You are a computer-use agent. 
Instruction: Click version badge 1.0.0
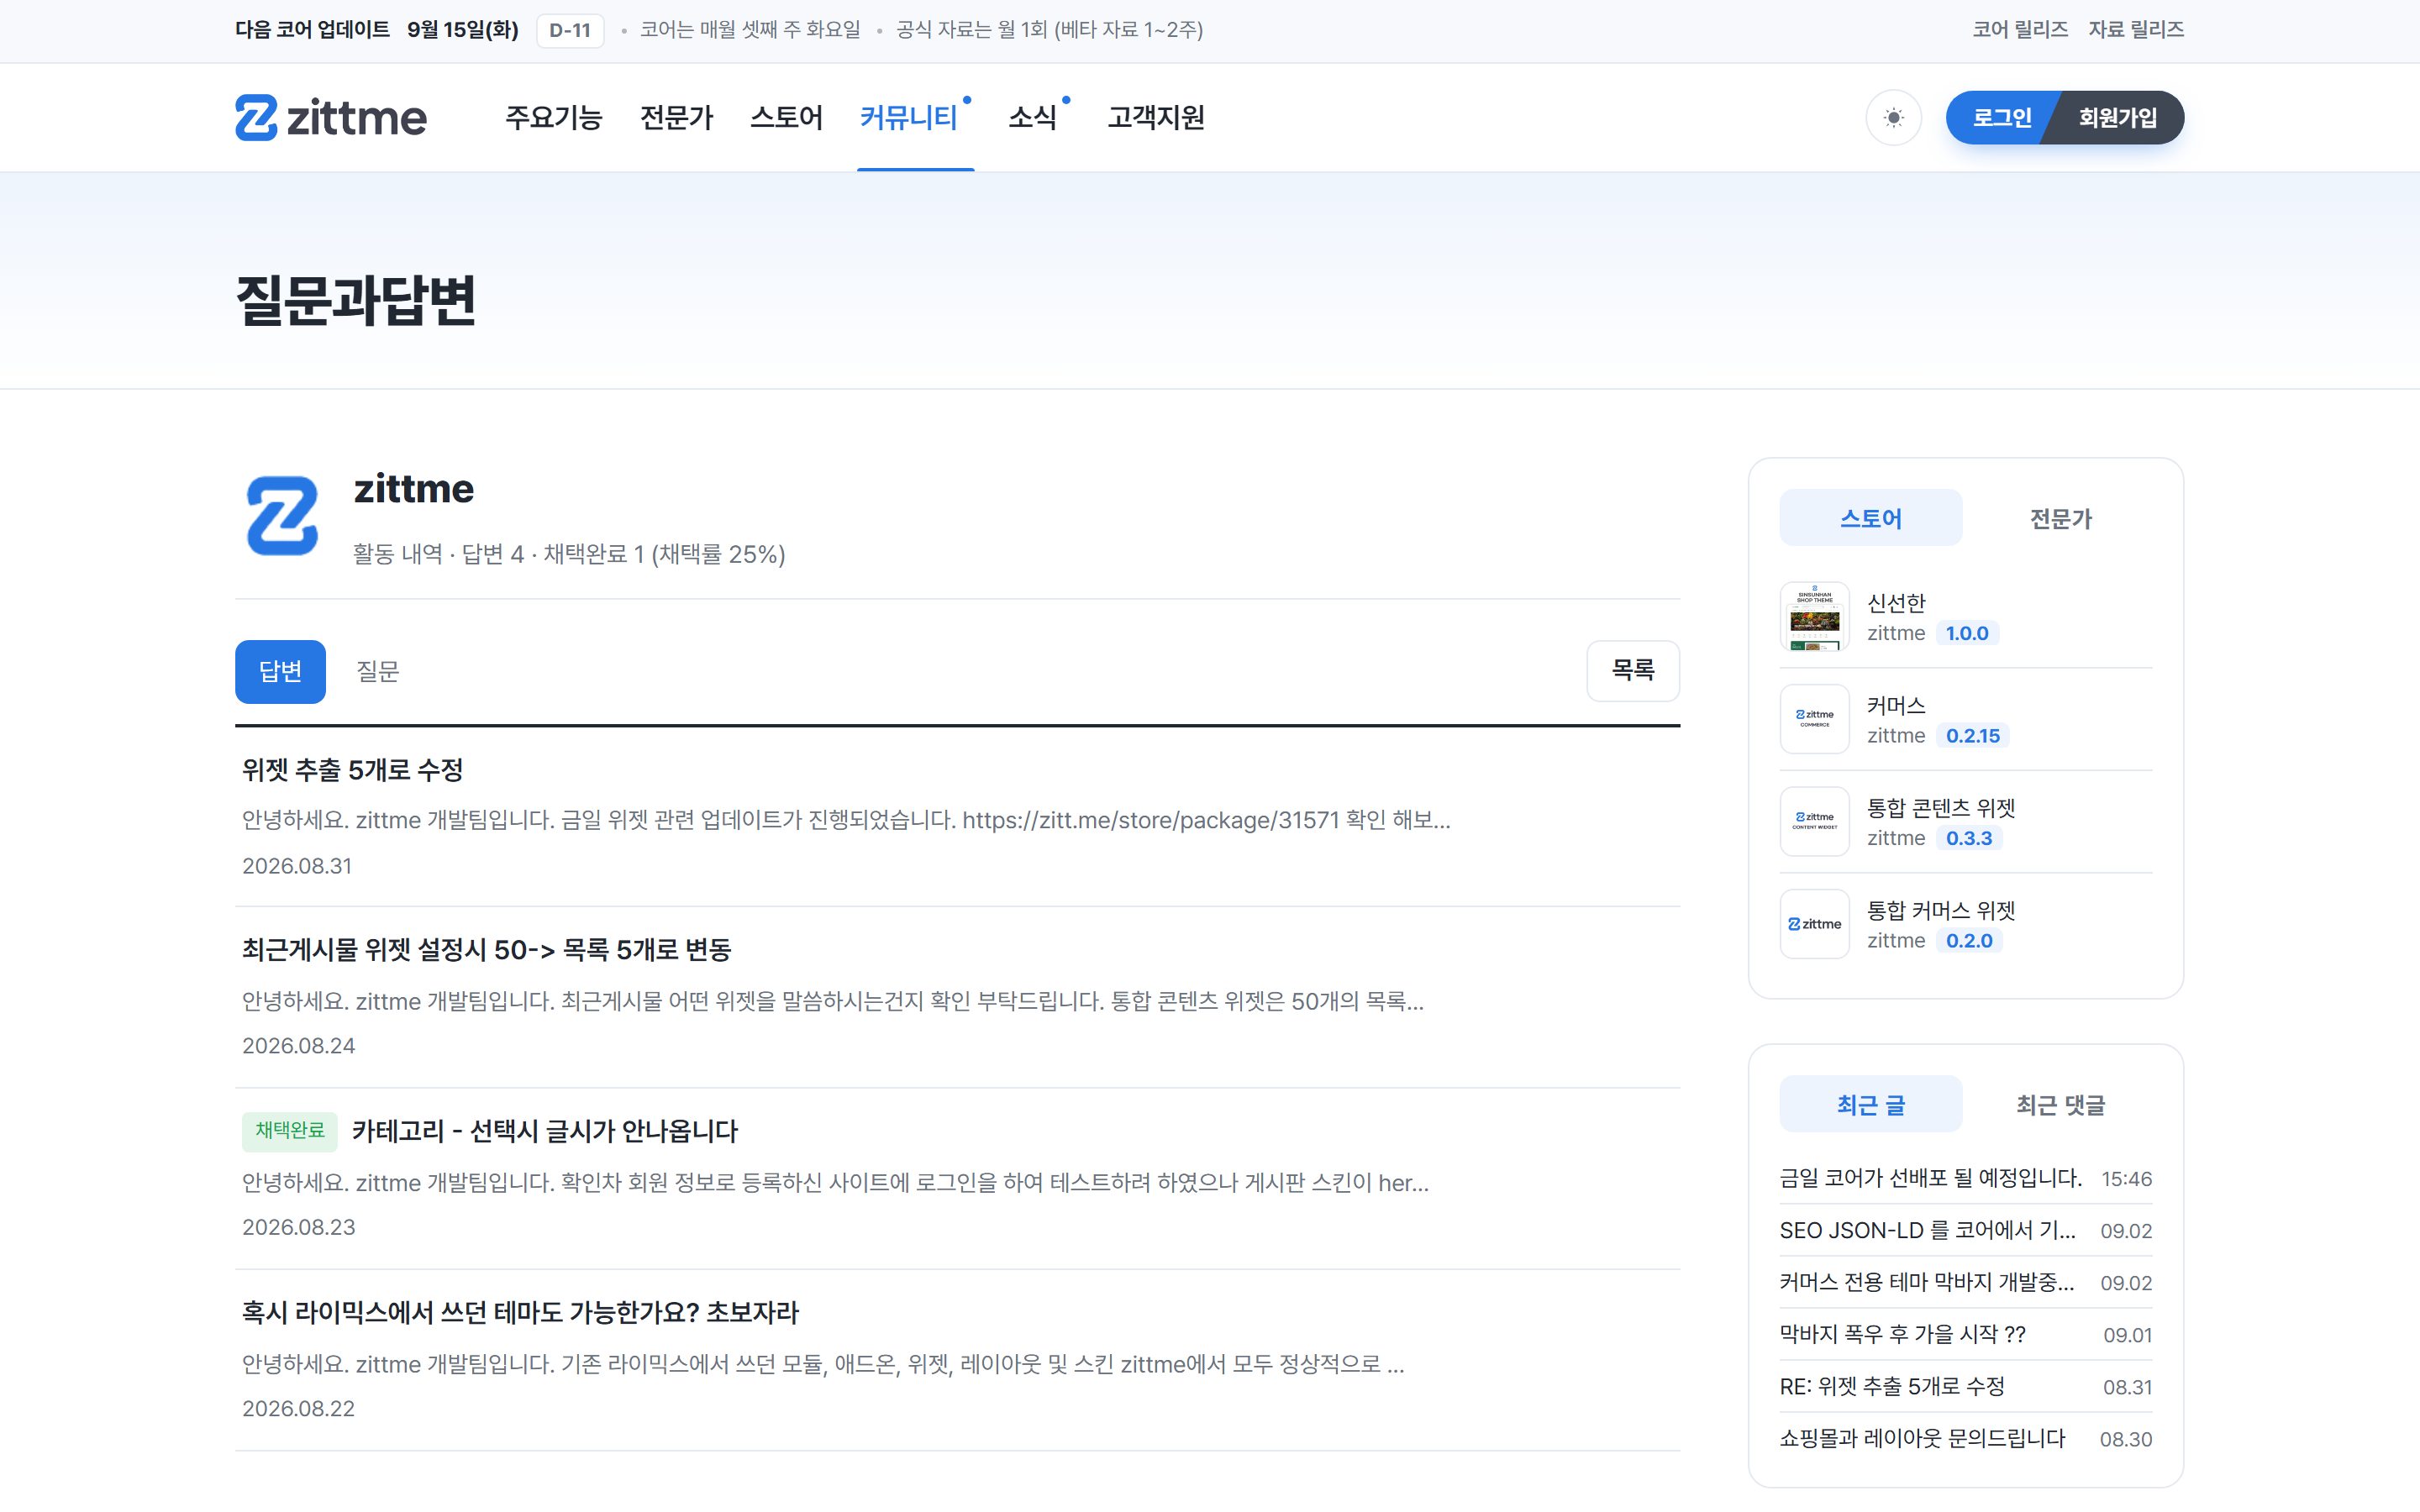coord(1967,633)
